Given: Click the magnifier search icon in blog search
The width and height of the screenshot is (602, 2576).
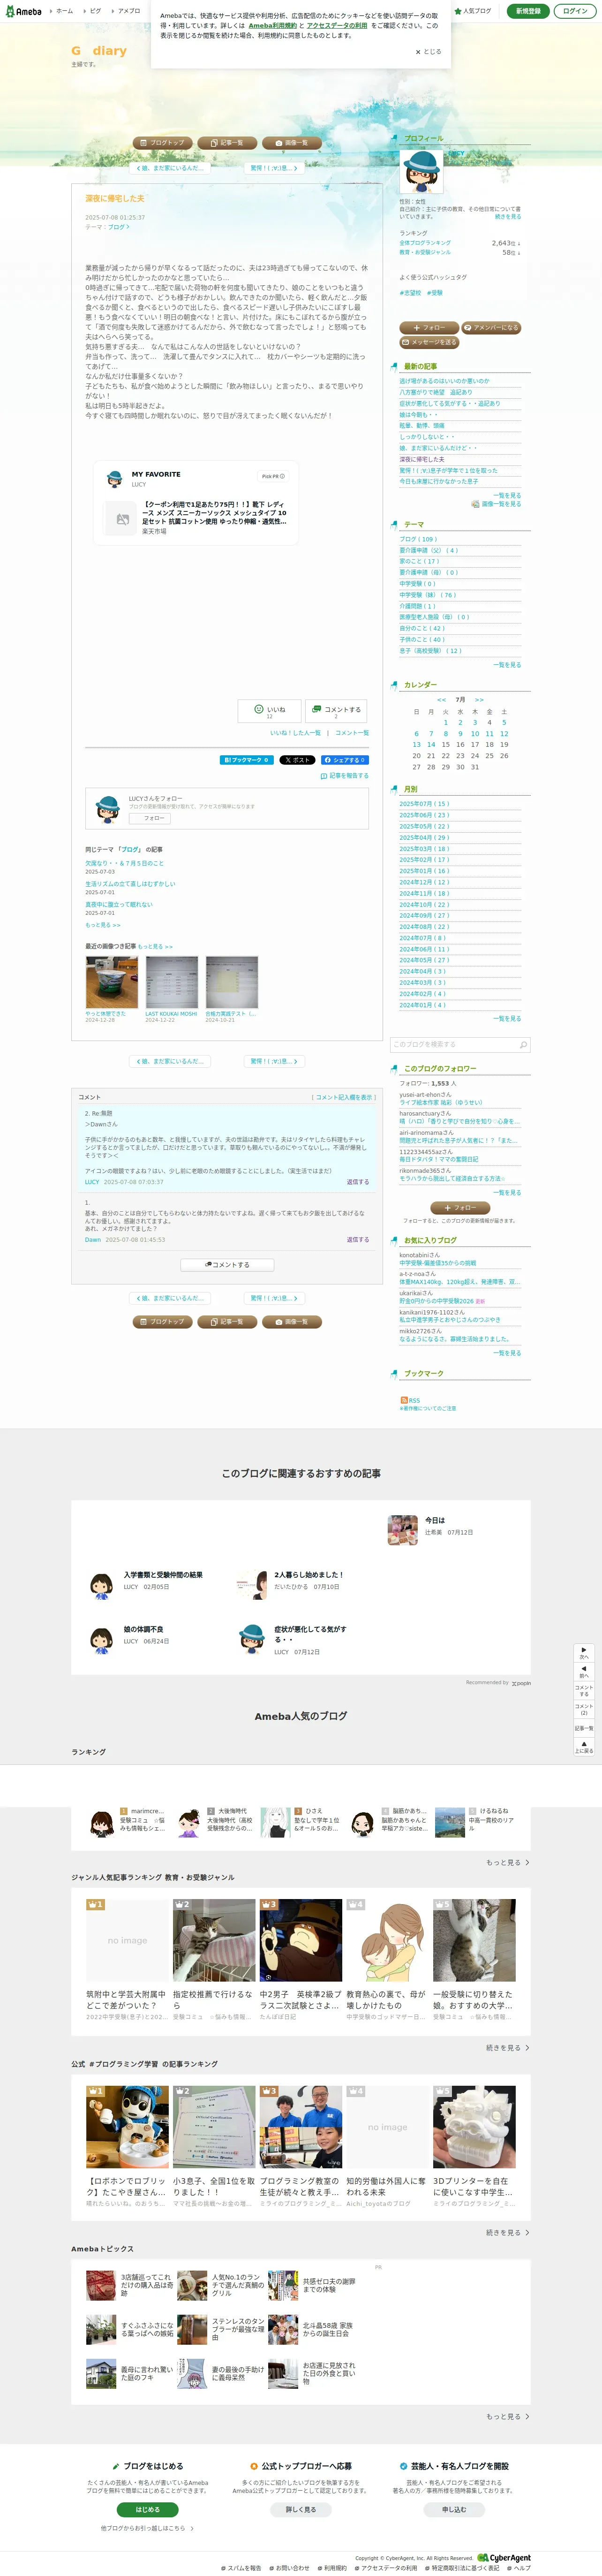Looking at the screenshot, I should click(523, 1045).
